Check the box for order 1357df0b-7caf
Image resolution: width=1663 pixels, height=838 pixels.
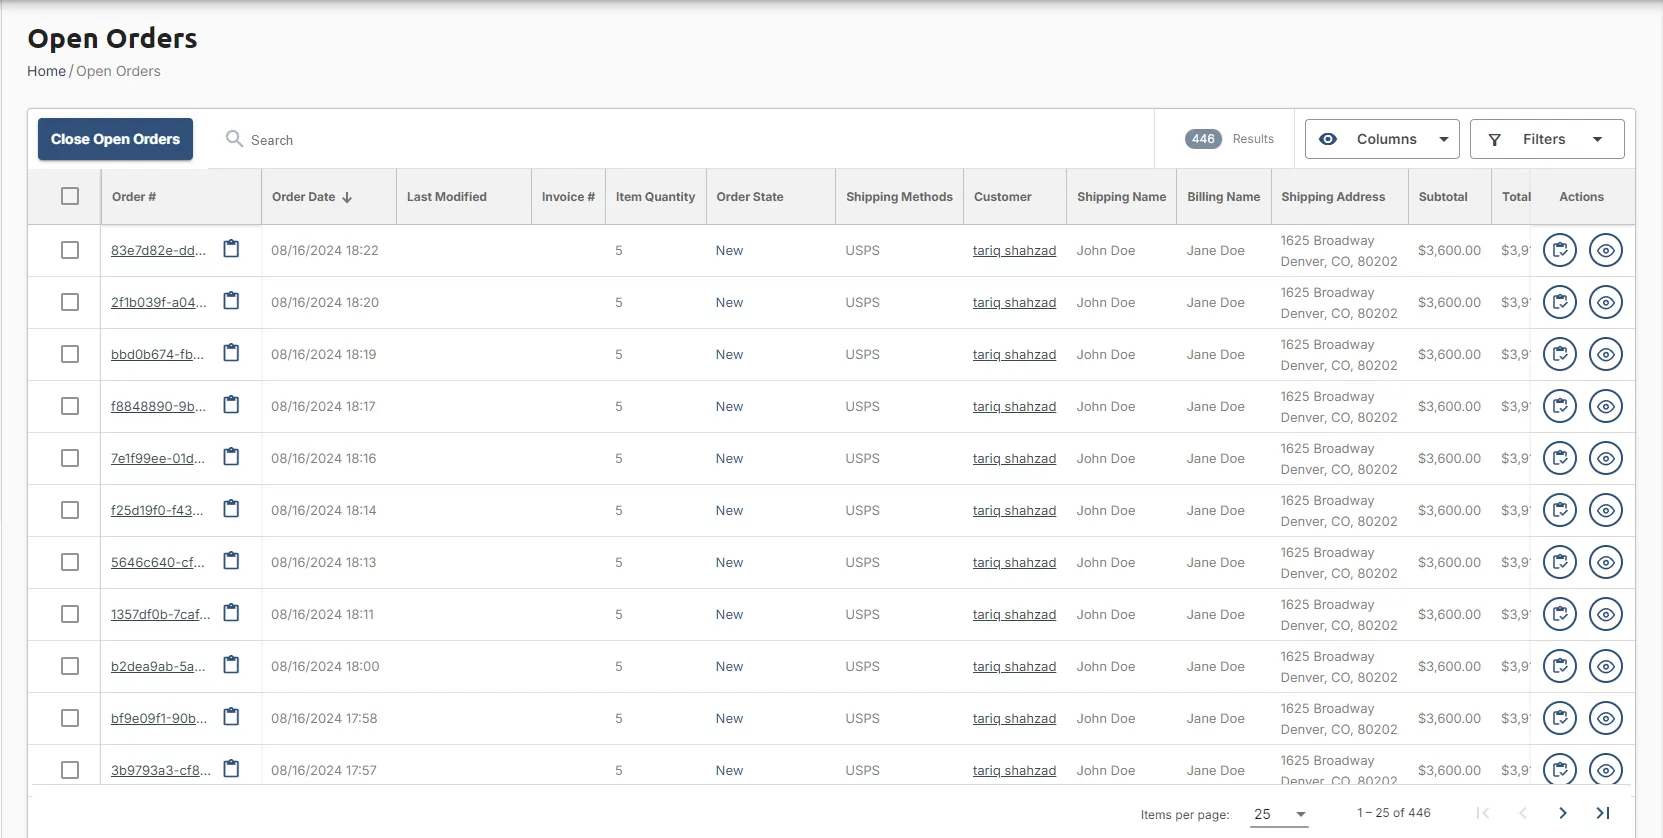pos(70,614)
